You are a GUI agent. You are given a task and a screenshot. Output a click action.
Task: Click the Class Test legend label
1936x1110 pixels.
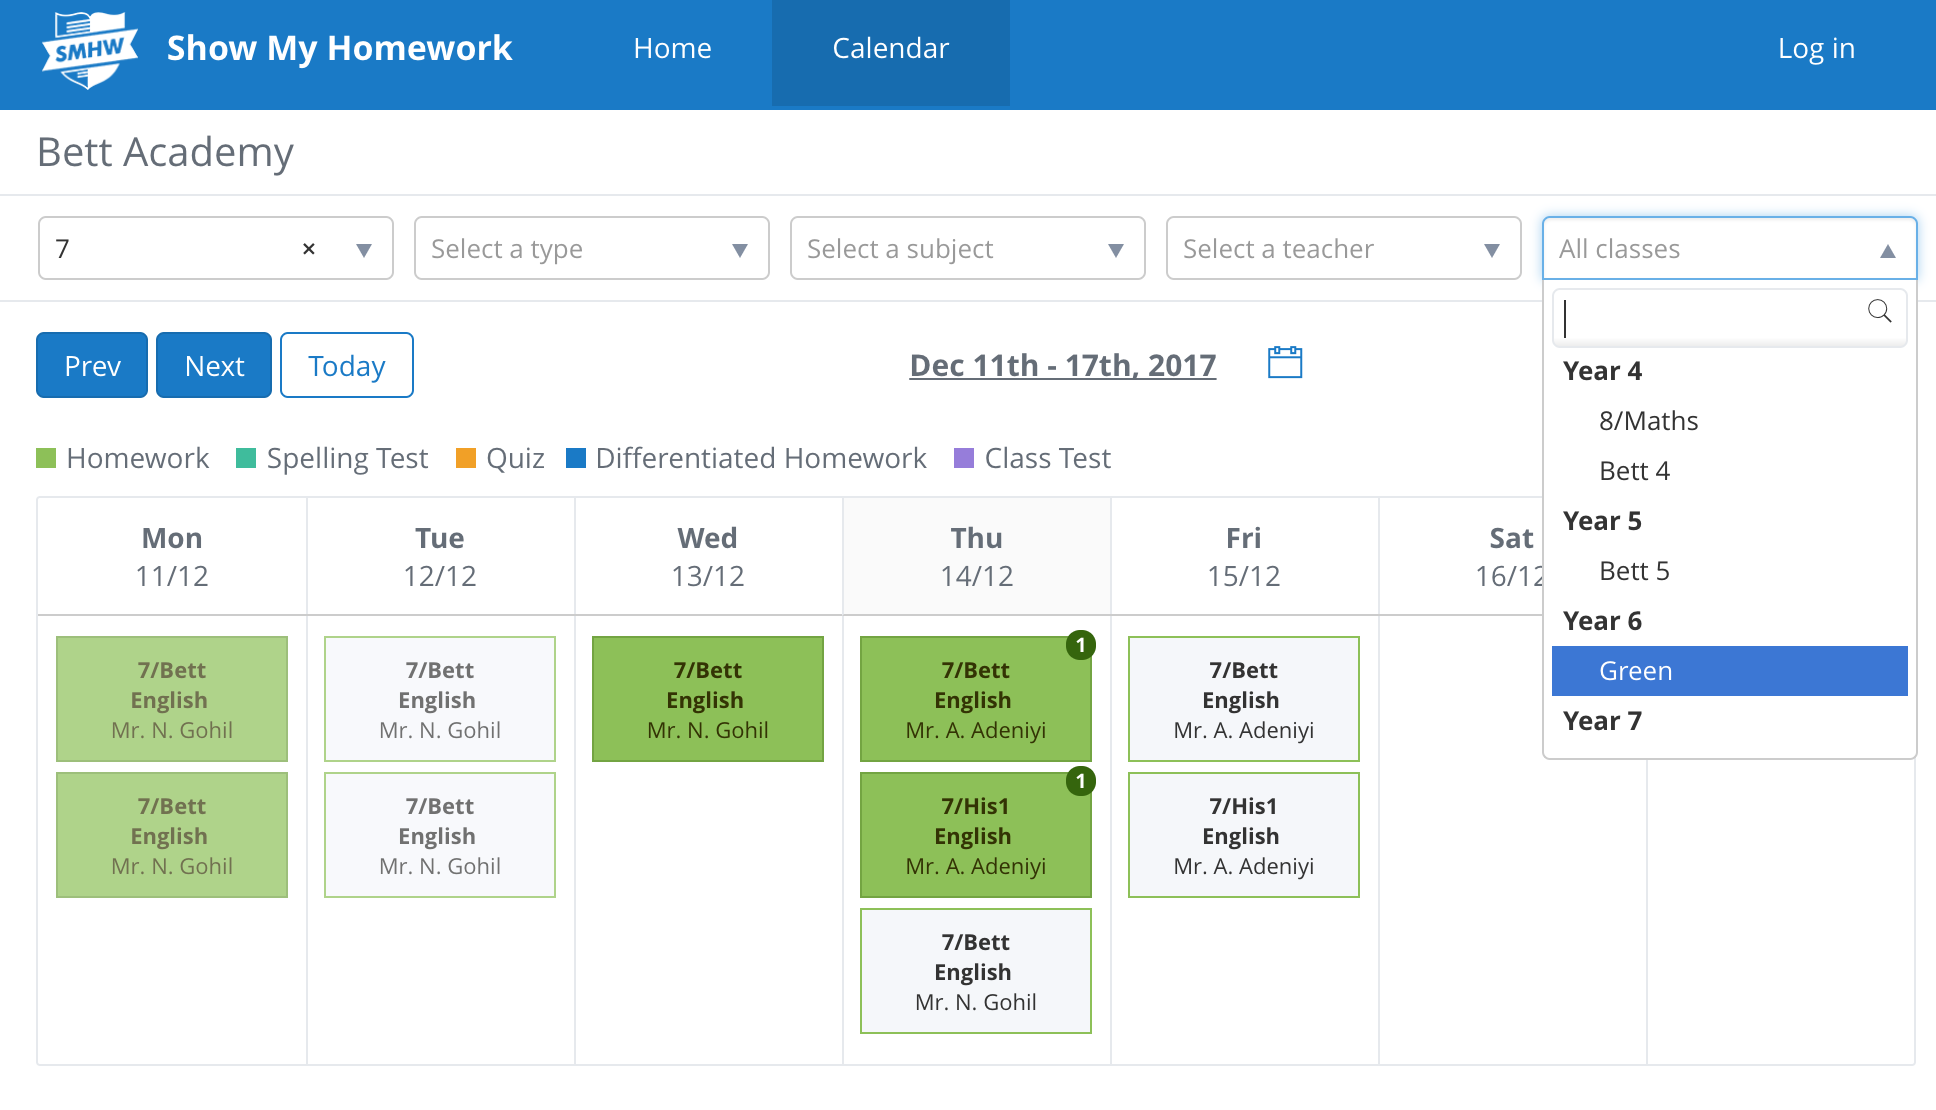point(1048,458)
